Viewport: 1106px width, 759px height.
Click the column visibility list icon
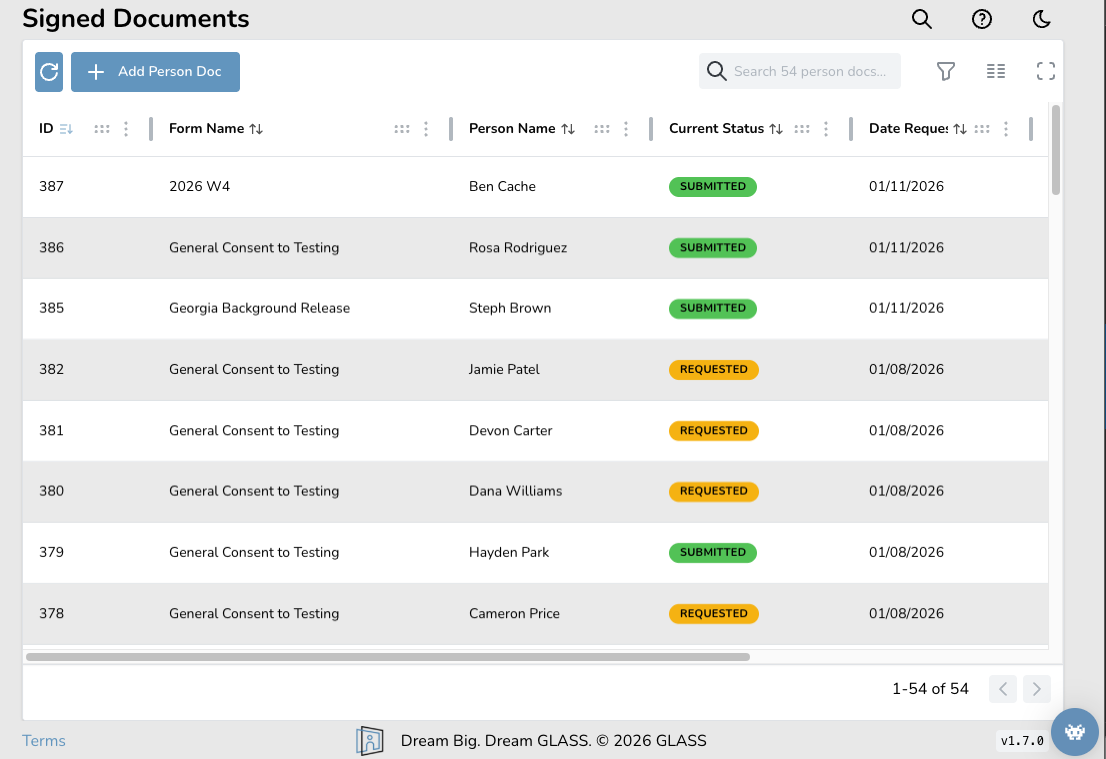click(996, 71)
